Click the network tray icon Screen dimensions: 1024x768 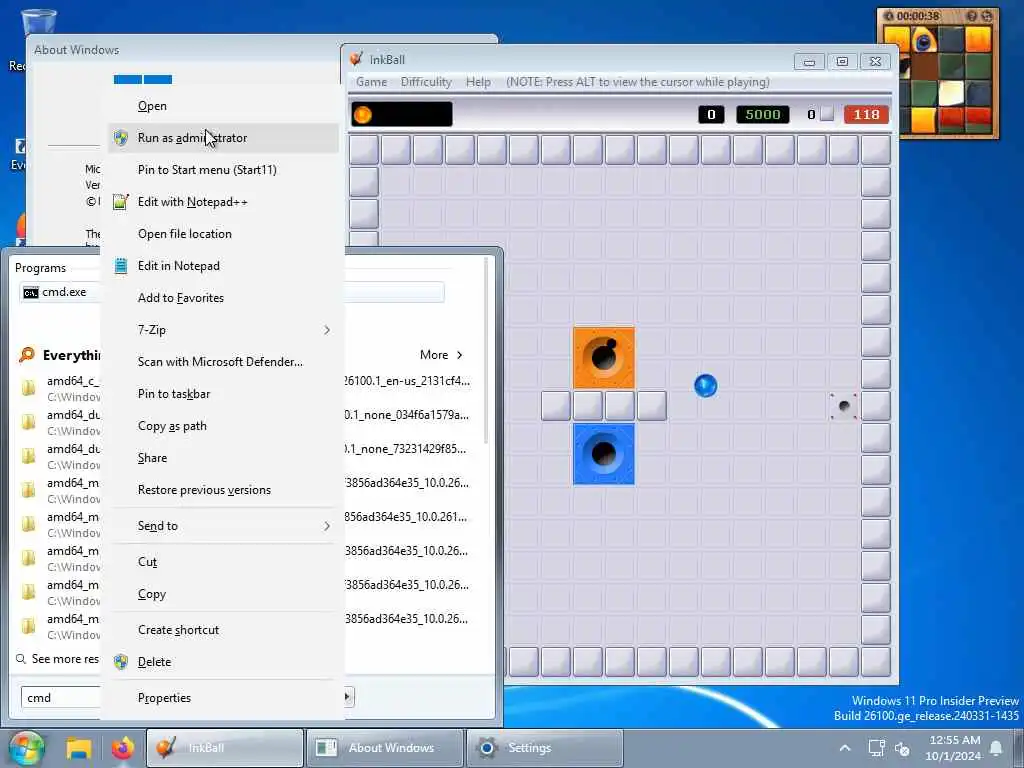tap(876, 748)
